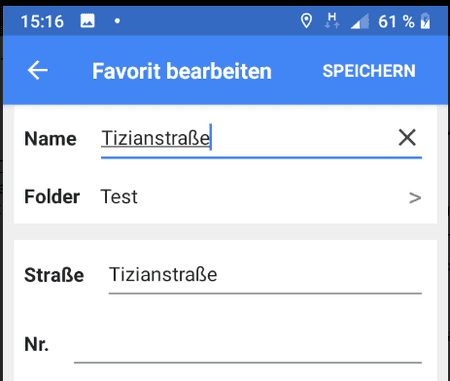This screenshot has height=381, width=450.
Task: Tap the Folder label row
Action: coord(225,197)
